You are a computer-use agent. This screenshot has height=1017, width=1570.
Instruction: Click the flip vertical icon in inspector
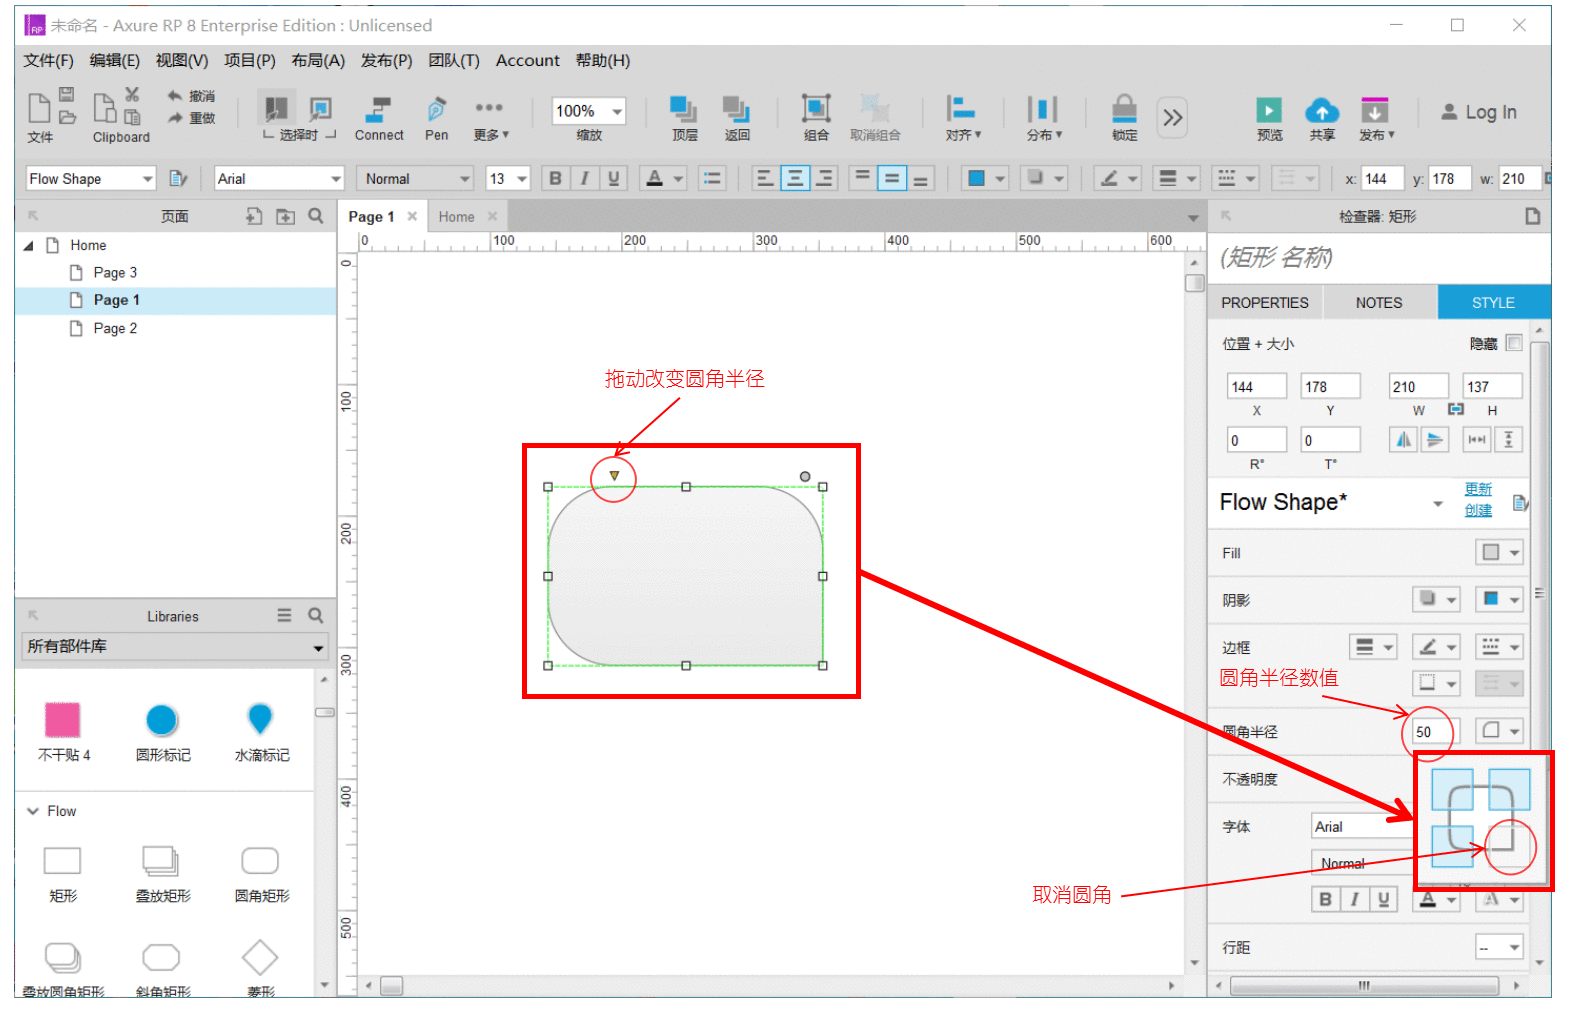point(1435,440)
